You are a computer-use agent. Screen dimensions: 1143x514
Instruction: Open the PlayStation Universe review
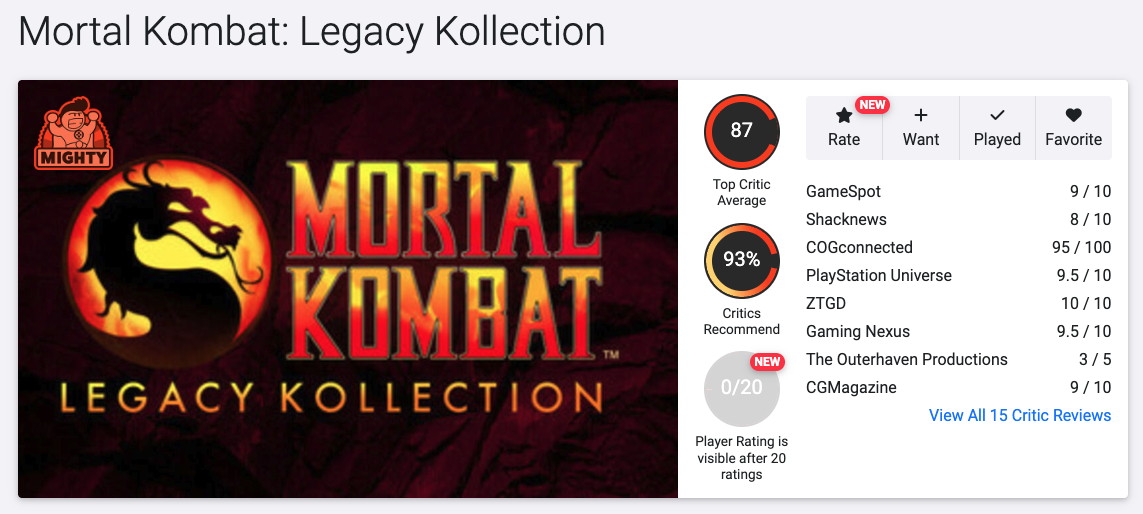[879, 275]
